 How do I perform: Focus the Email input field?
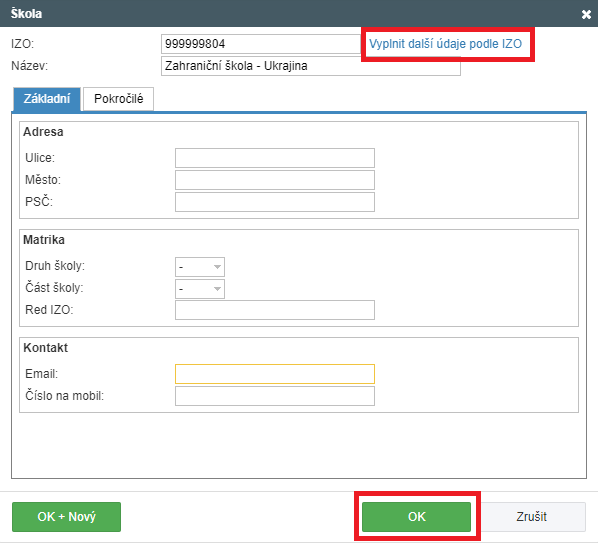275,374
